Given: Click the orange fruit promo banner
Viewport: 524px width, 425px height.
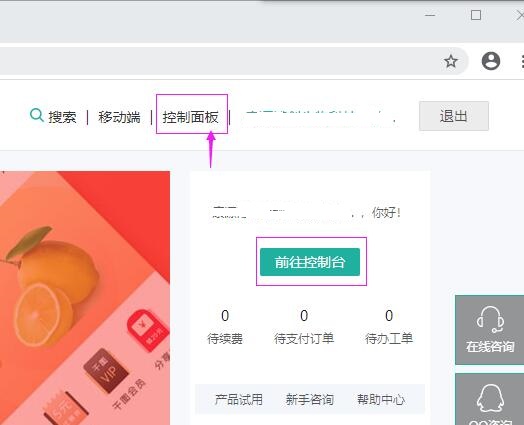Looking at the screenshot, I should pos(85,298).
